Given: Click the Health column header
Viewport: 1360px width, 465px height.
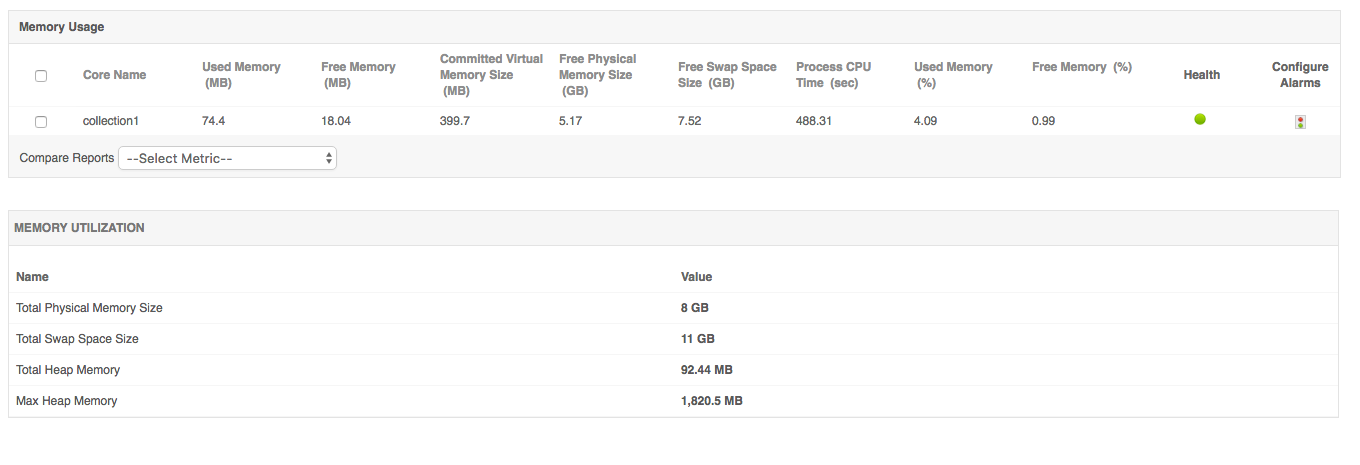Looking at the screenshot, I should [1201, 75].
